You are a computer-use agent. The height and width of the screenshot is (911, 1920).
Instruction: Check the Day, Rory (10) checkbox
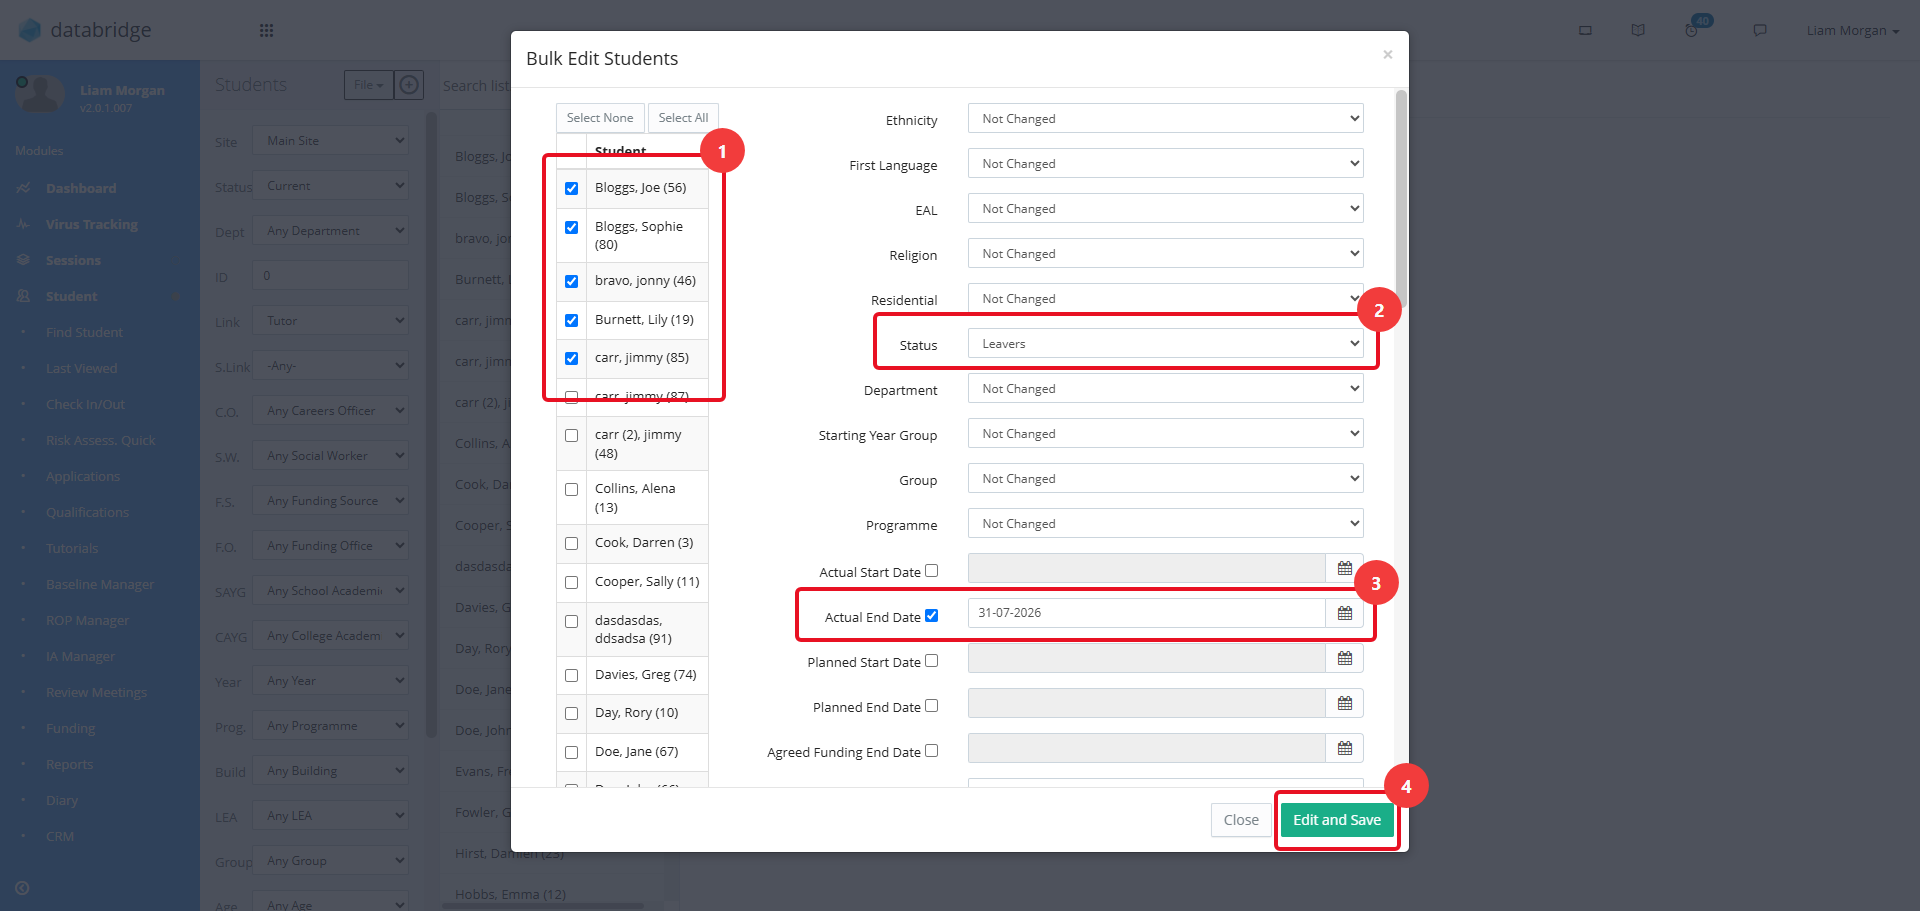(x=571, y=713)
